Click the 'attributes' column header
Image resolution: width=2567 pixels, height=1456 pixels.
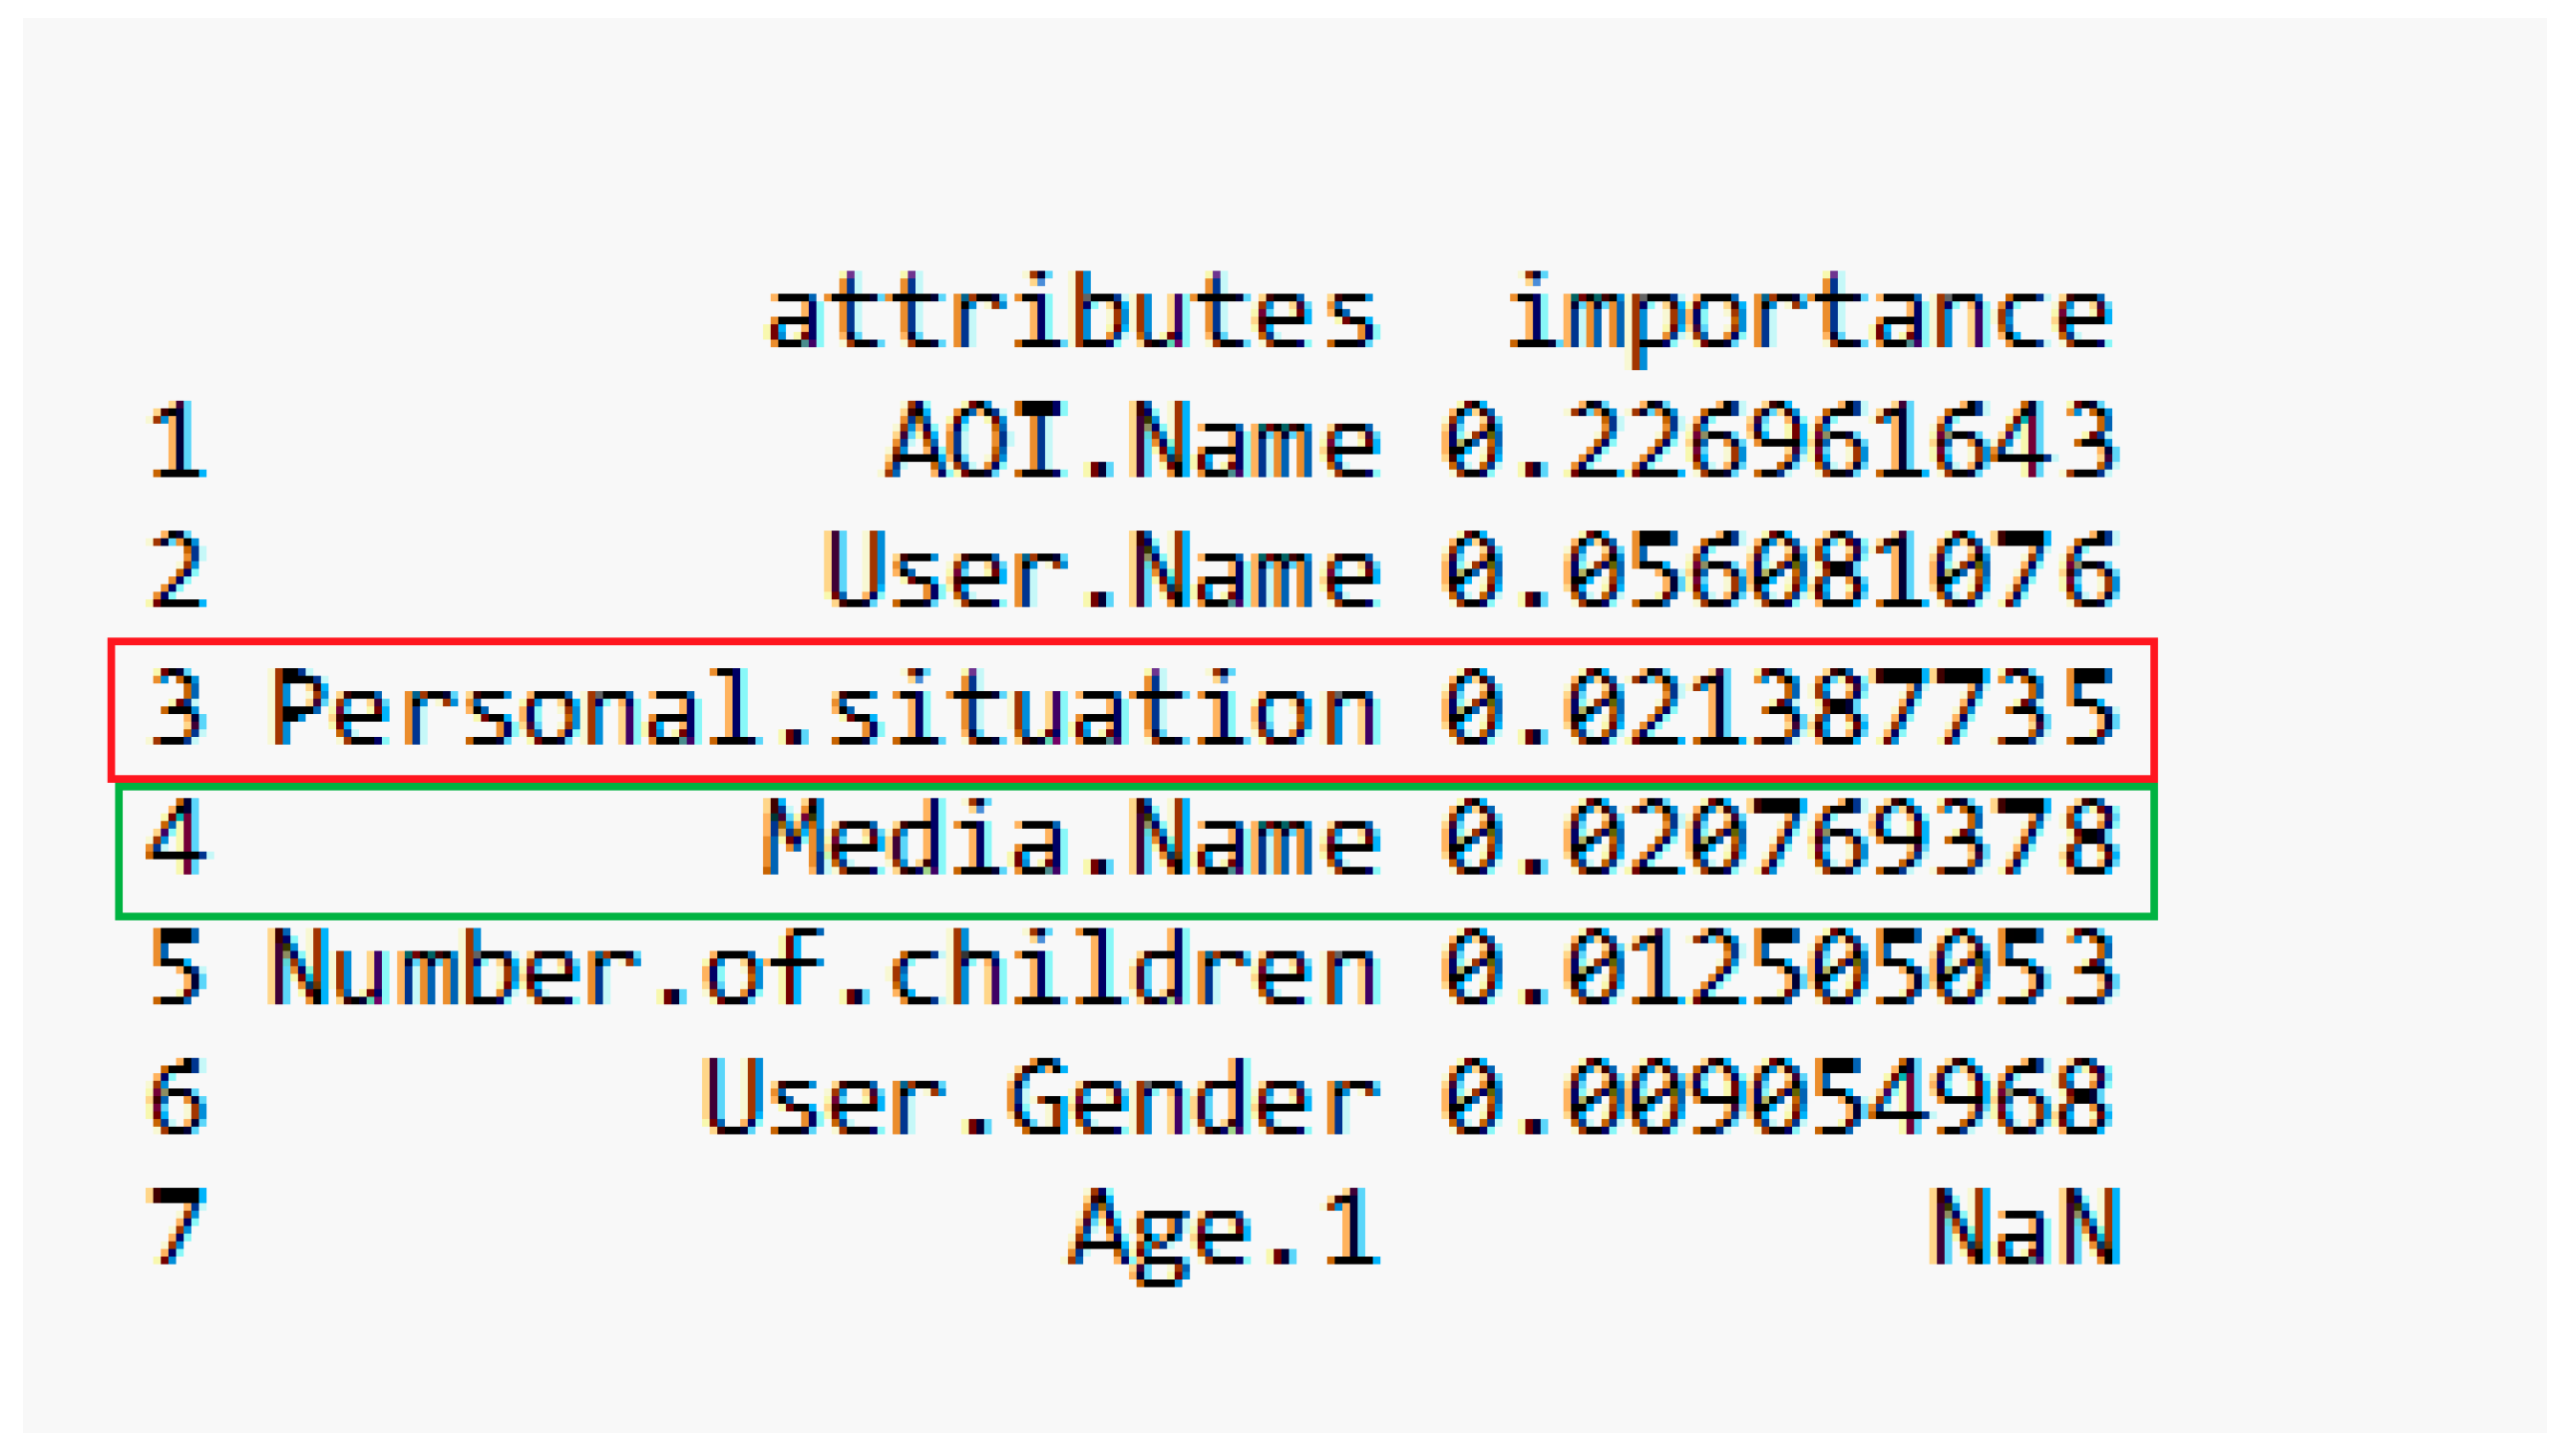click(x=1071, y=313)
